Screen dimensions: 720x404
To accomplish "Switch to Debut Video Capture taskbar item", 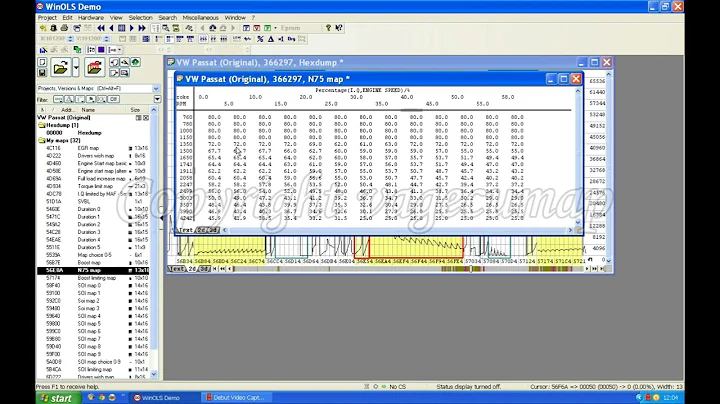I will [x=238, y=398].
